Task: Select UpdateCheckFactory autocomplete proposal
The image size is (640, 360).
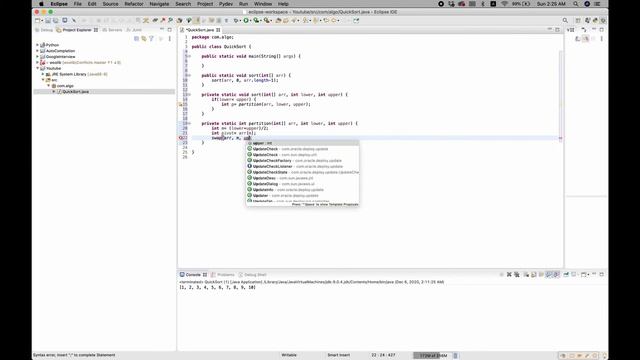Action: [302, 160]
